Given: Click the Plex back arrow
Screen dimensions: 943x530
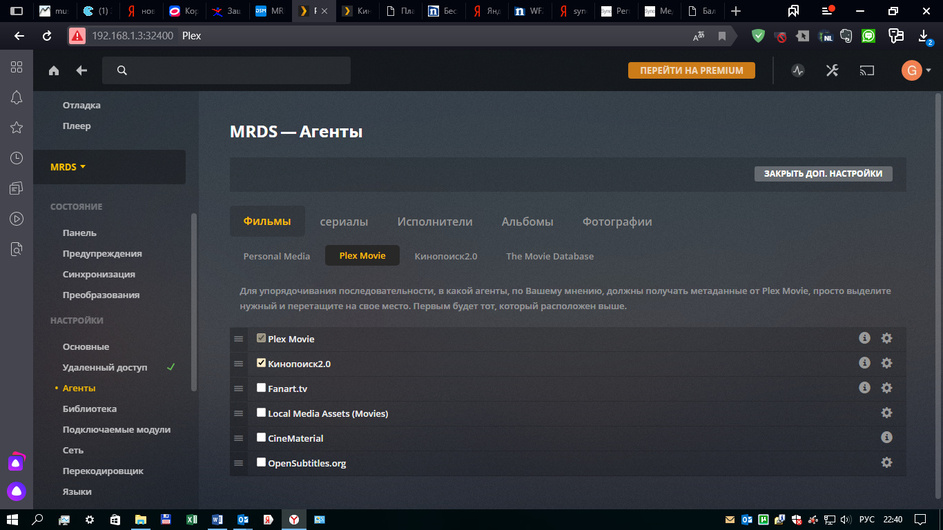Looking at the screenshot, I should 81,70.
